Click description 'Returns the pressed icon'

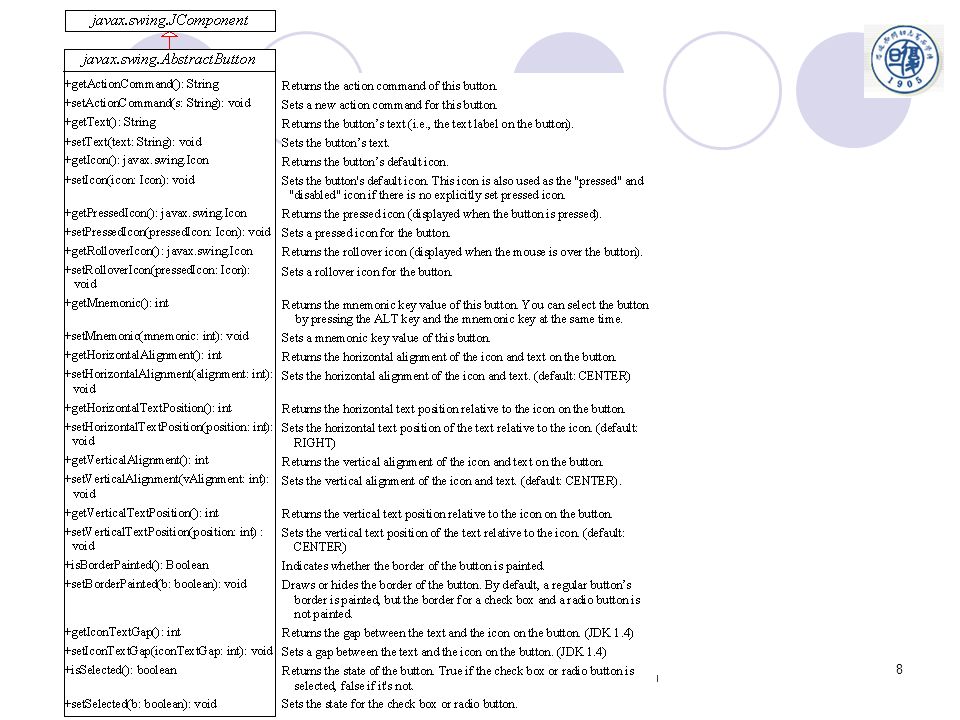(x=441, y=214)
